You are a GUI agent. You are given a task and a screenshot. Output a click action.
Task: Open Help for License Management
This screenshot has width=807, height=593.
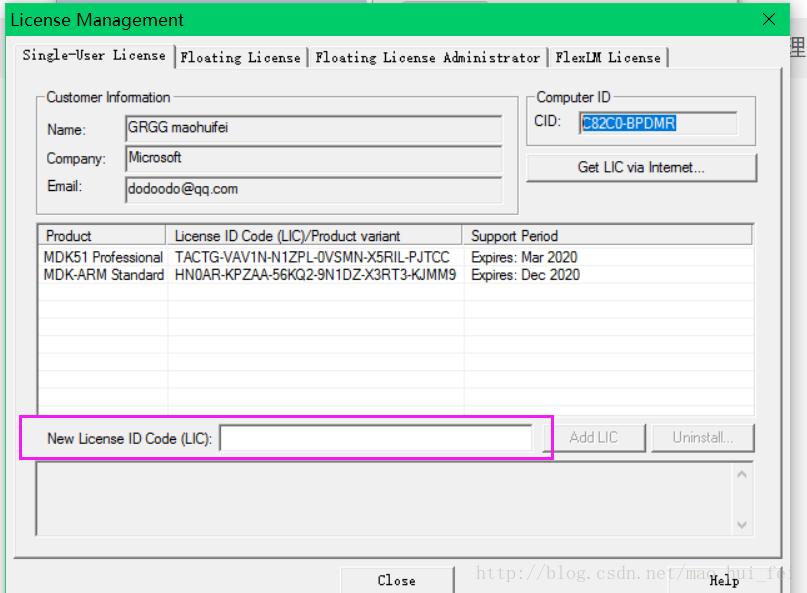[724, 580]
